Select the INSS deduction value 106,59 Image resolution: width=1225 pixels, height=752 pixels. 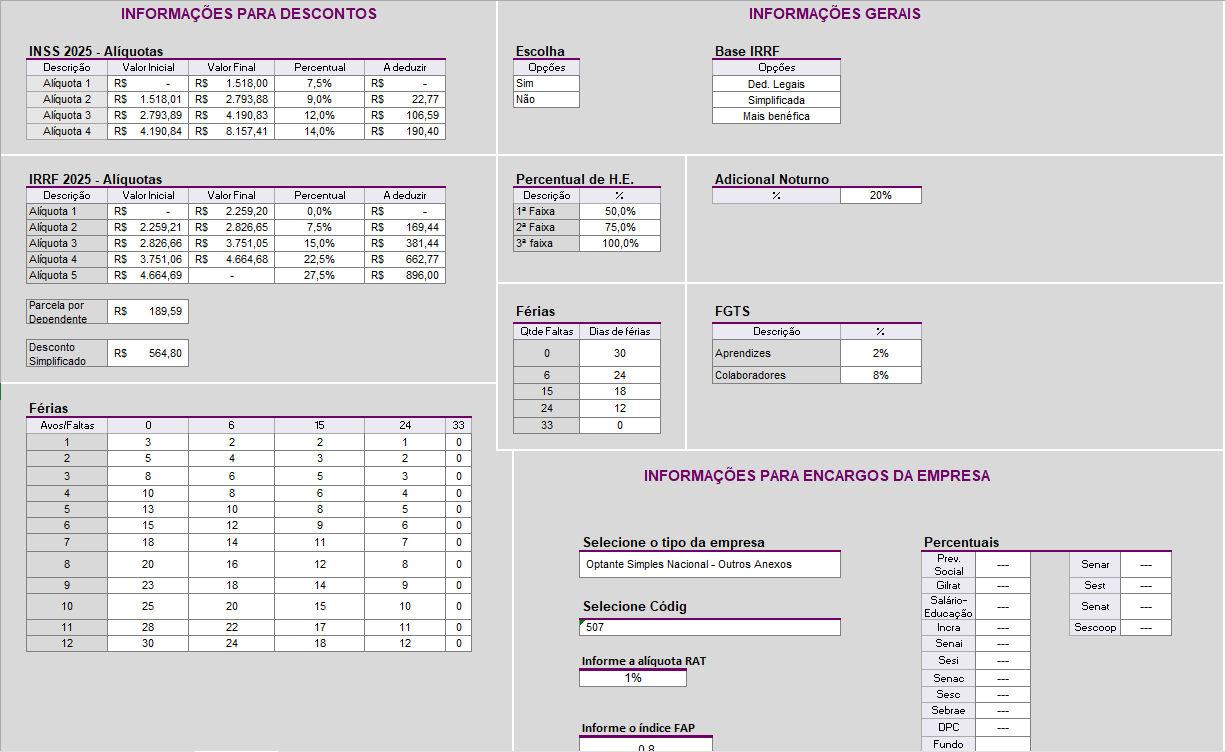405,115
